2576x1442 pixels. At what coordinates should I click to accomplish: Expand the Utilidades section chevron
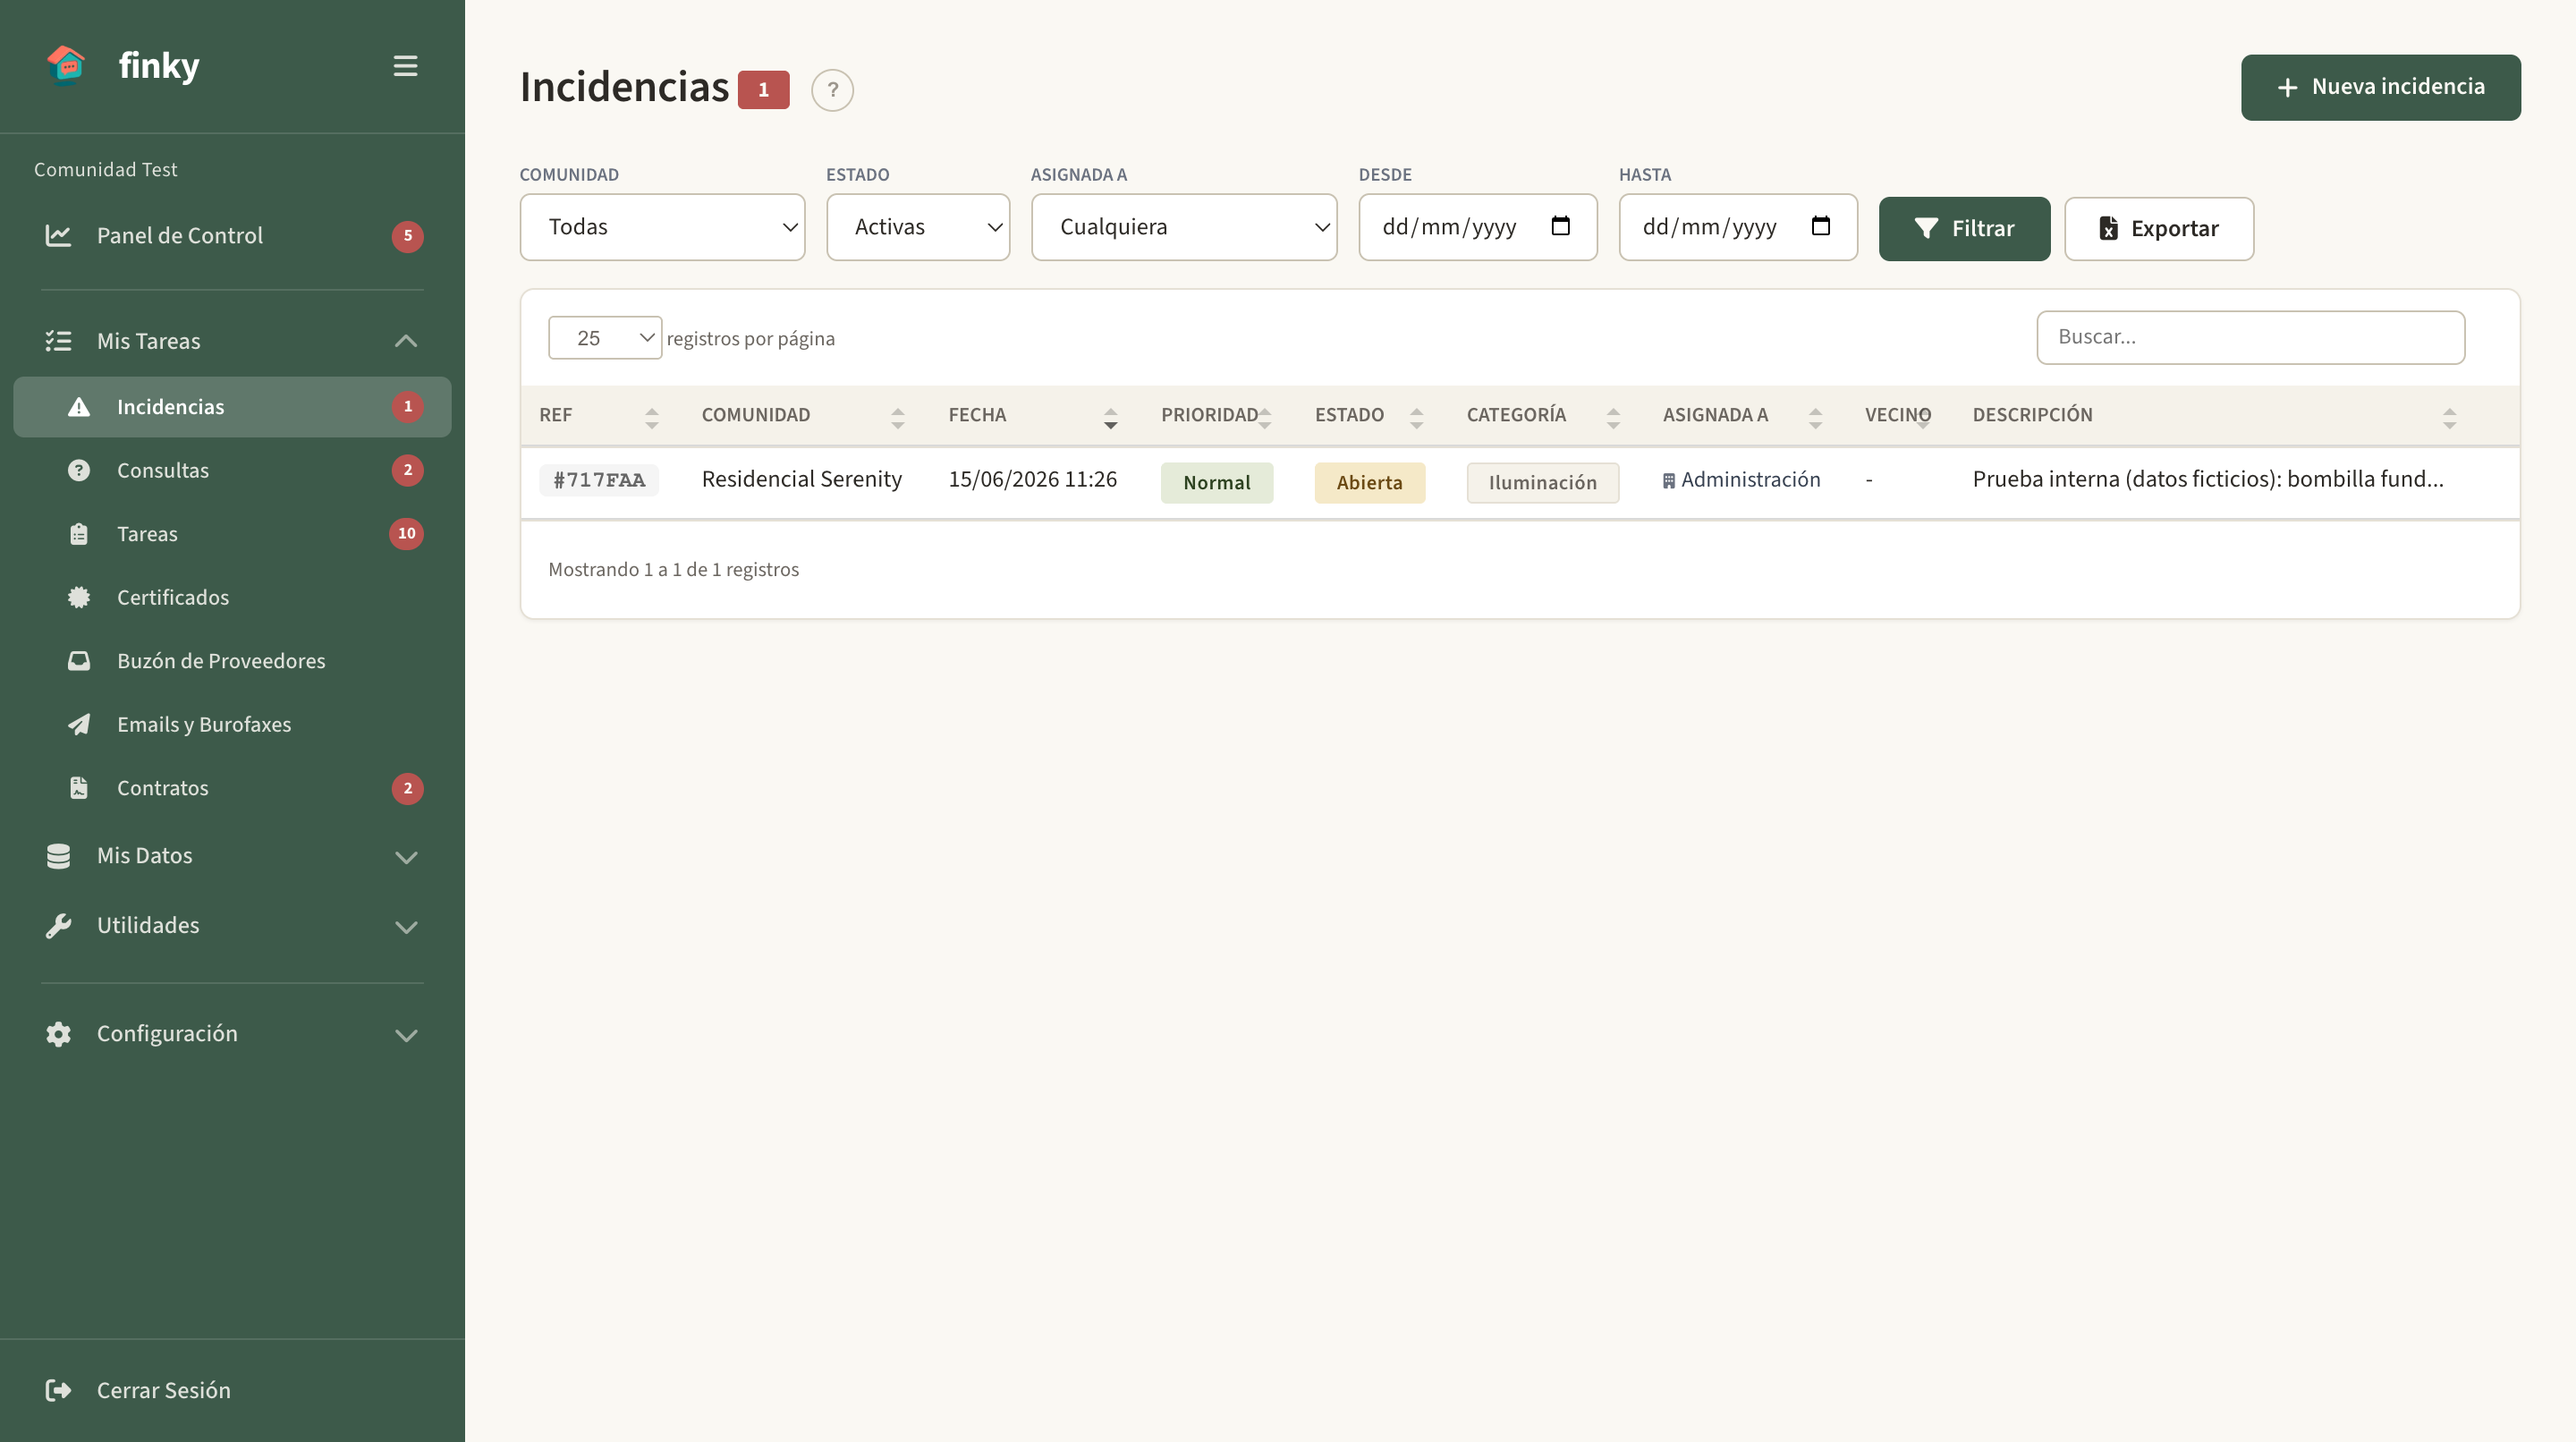click(405, 927)
